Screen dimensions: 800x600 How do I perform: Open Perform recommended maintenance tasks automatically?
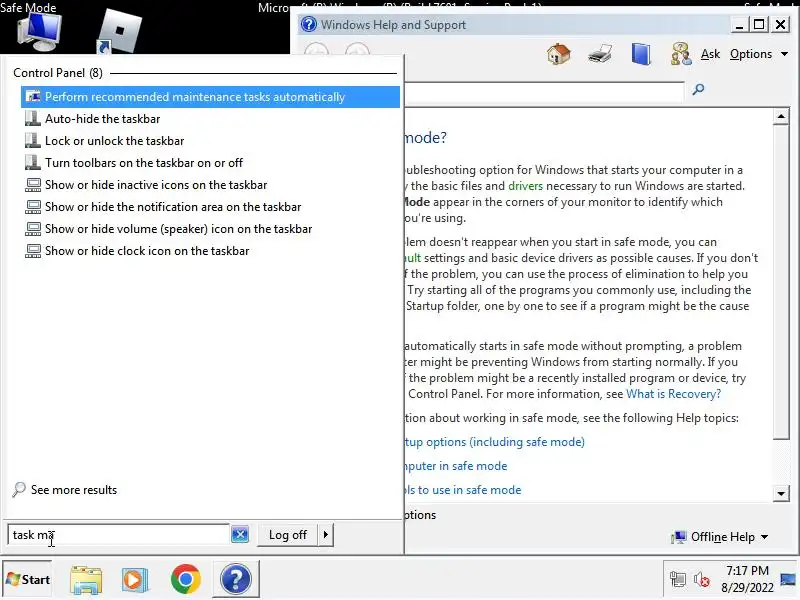(210, 97)
